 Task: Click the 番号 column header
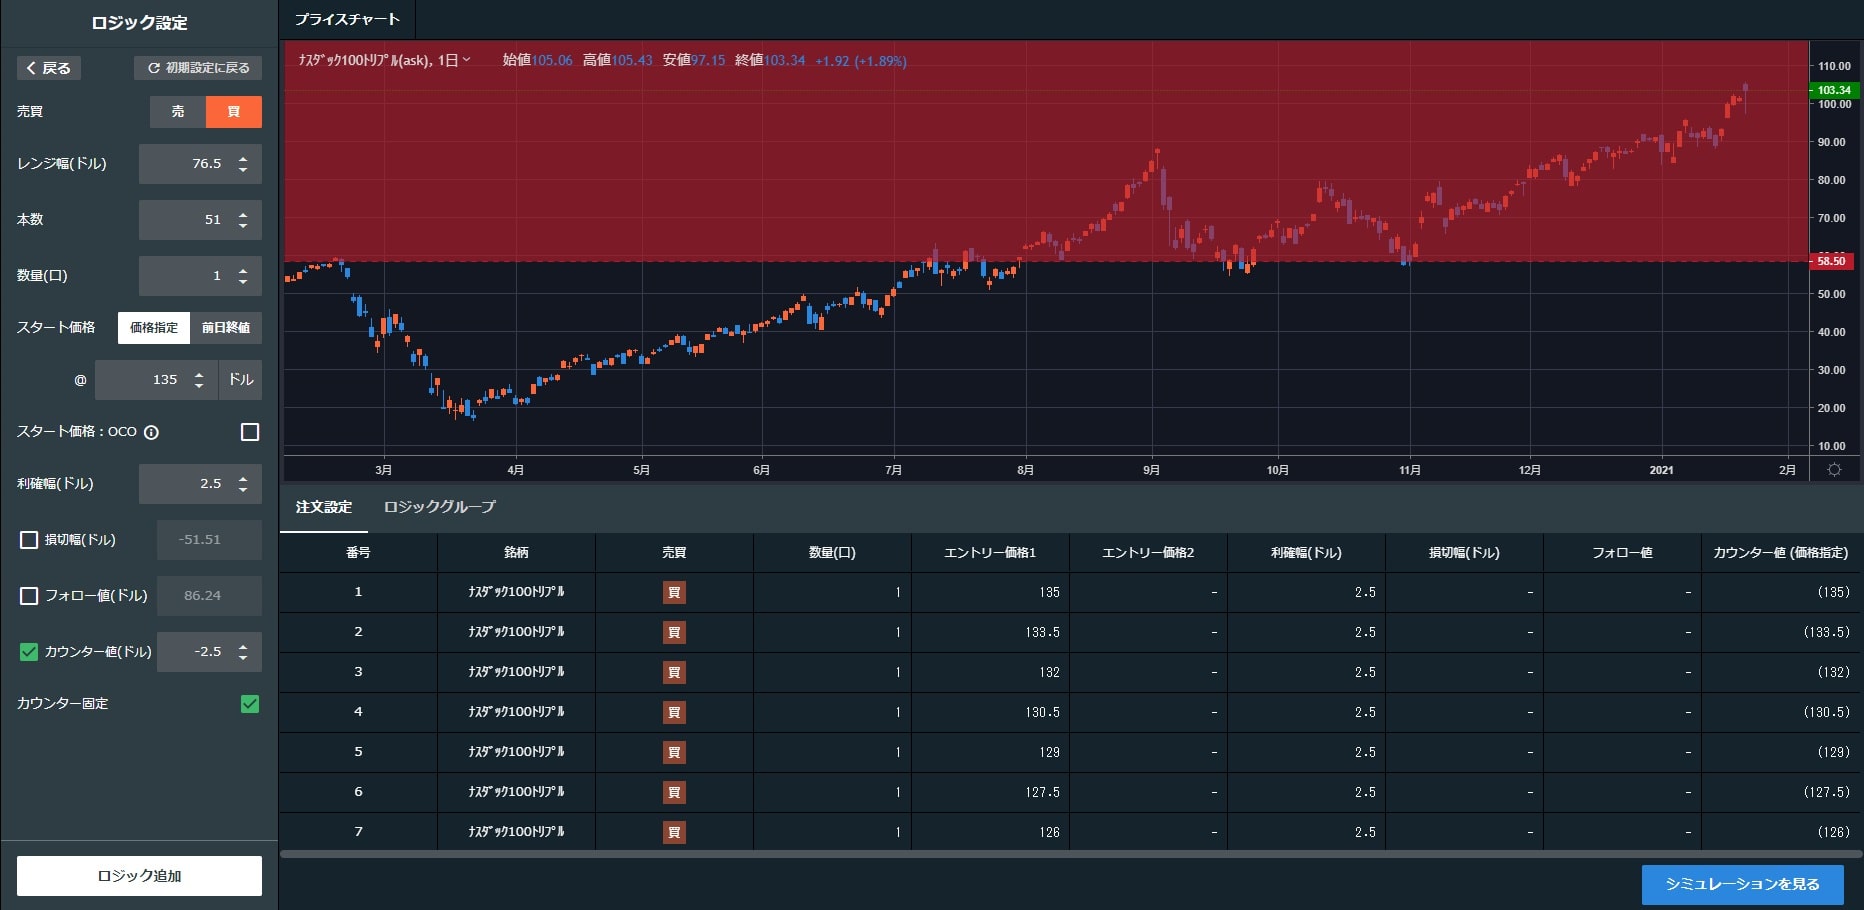click(358, 553)
